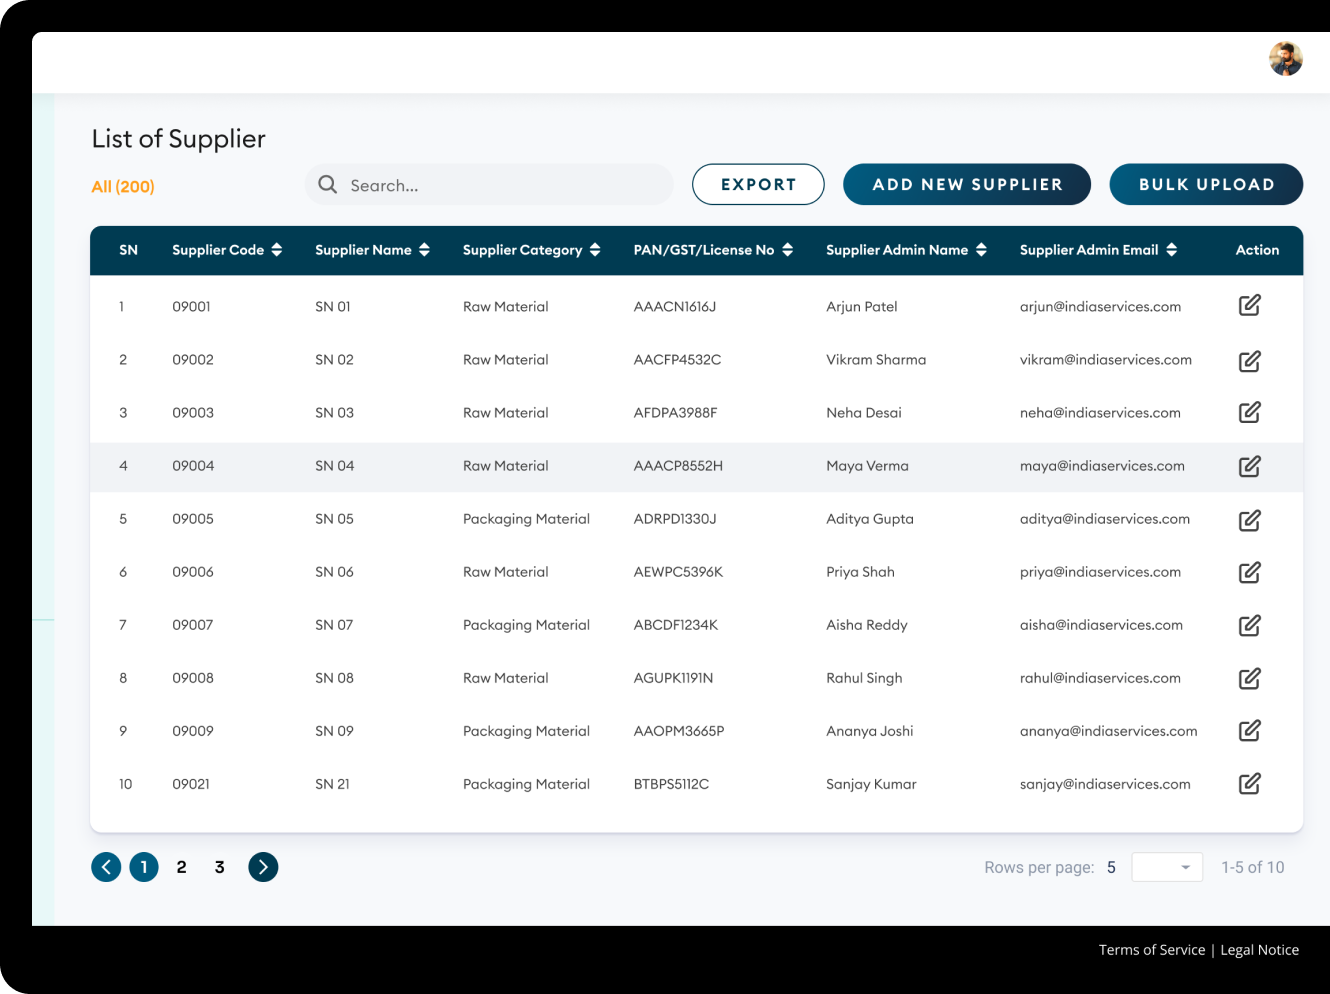1330x994 pixels.
Task: Edit supplier SN 01 using the pencil icon
Action: [1249, 305]
